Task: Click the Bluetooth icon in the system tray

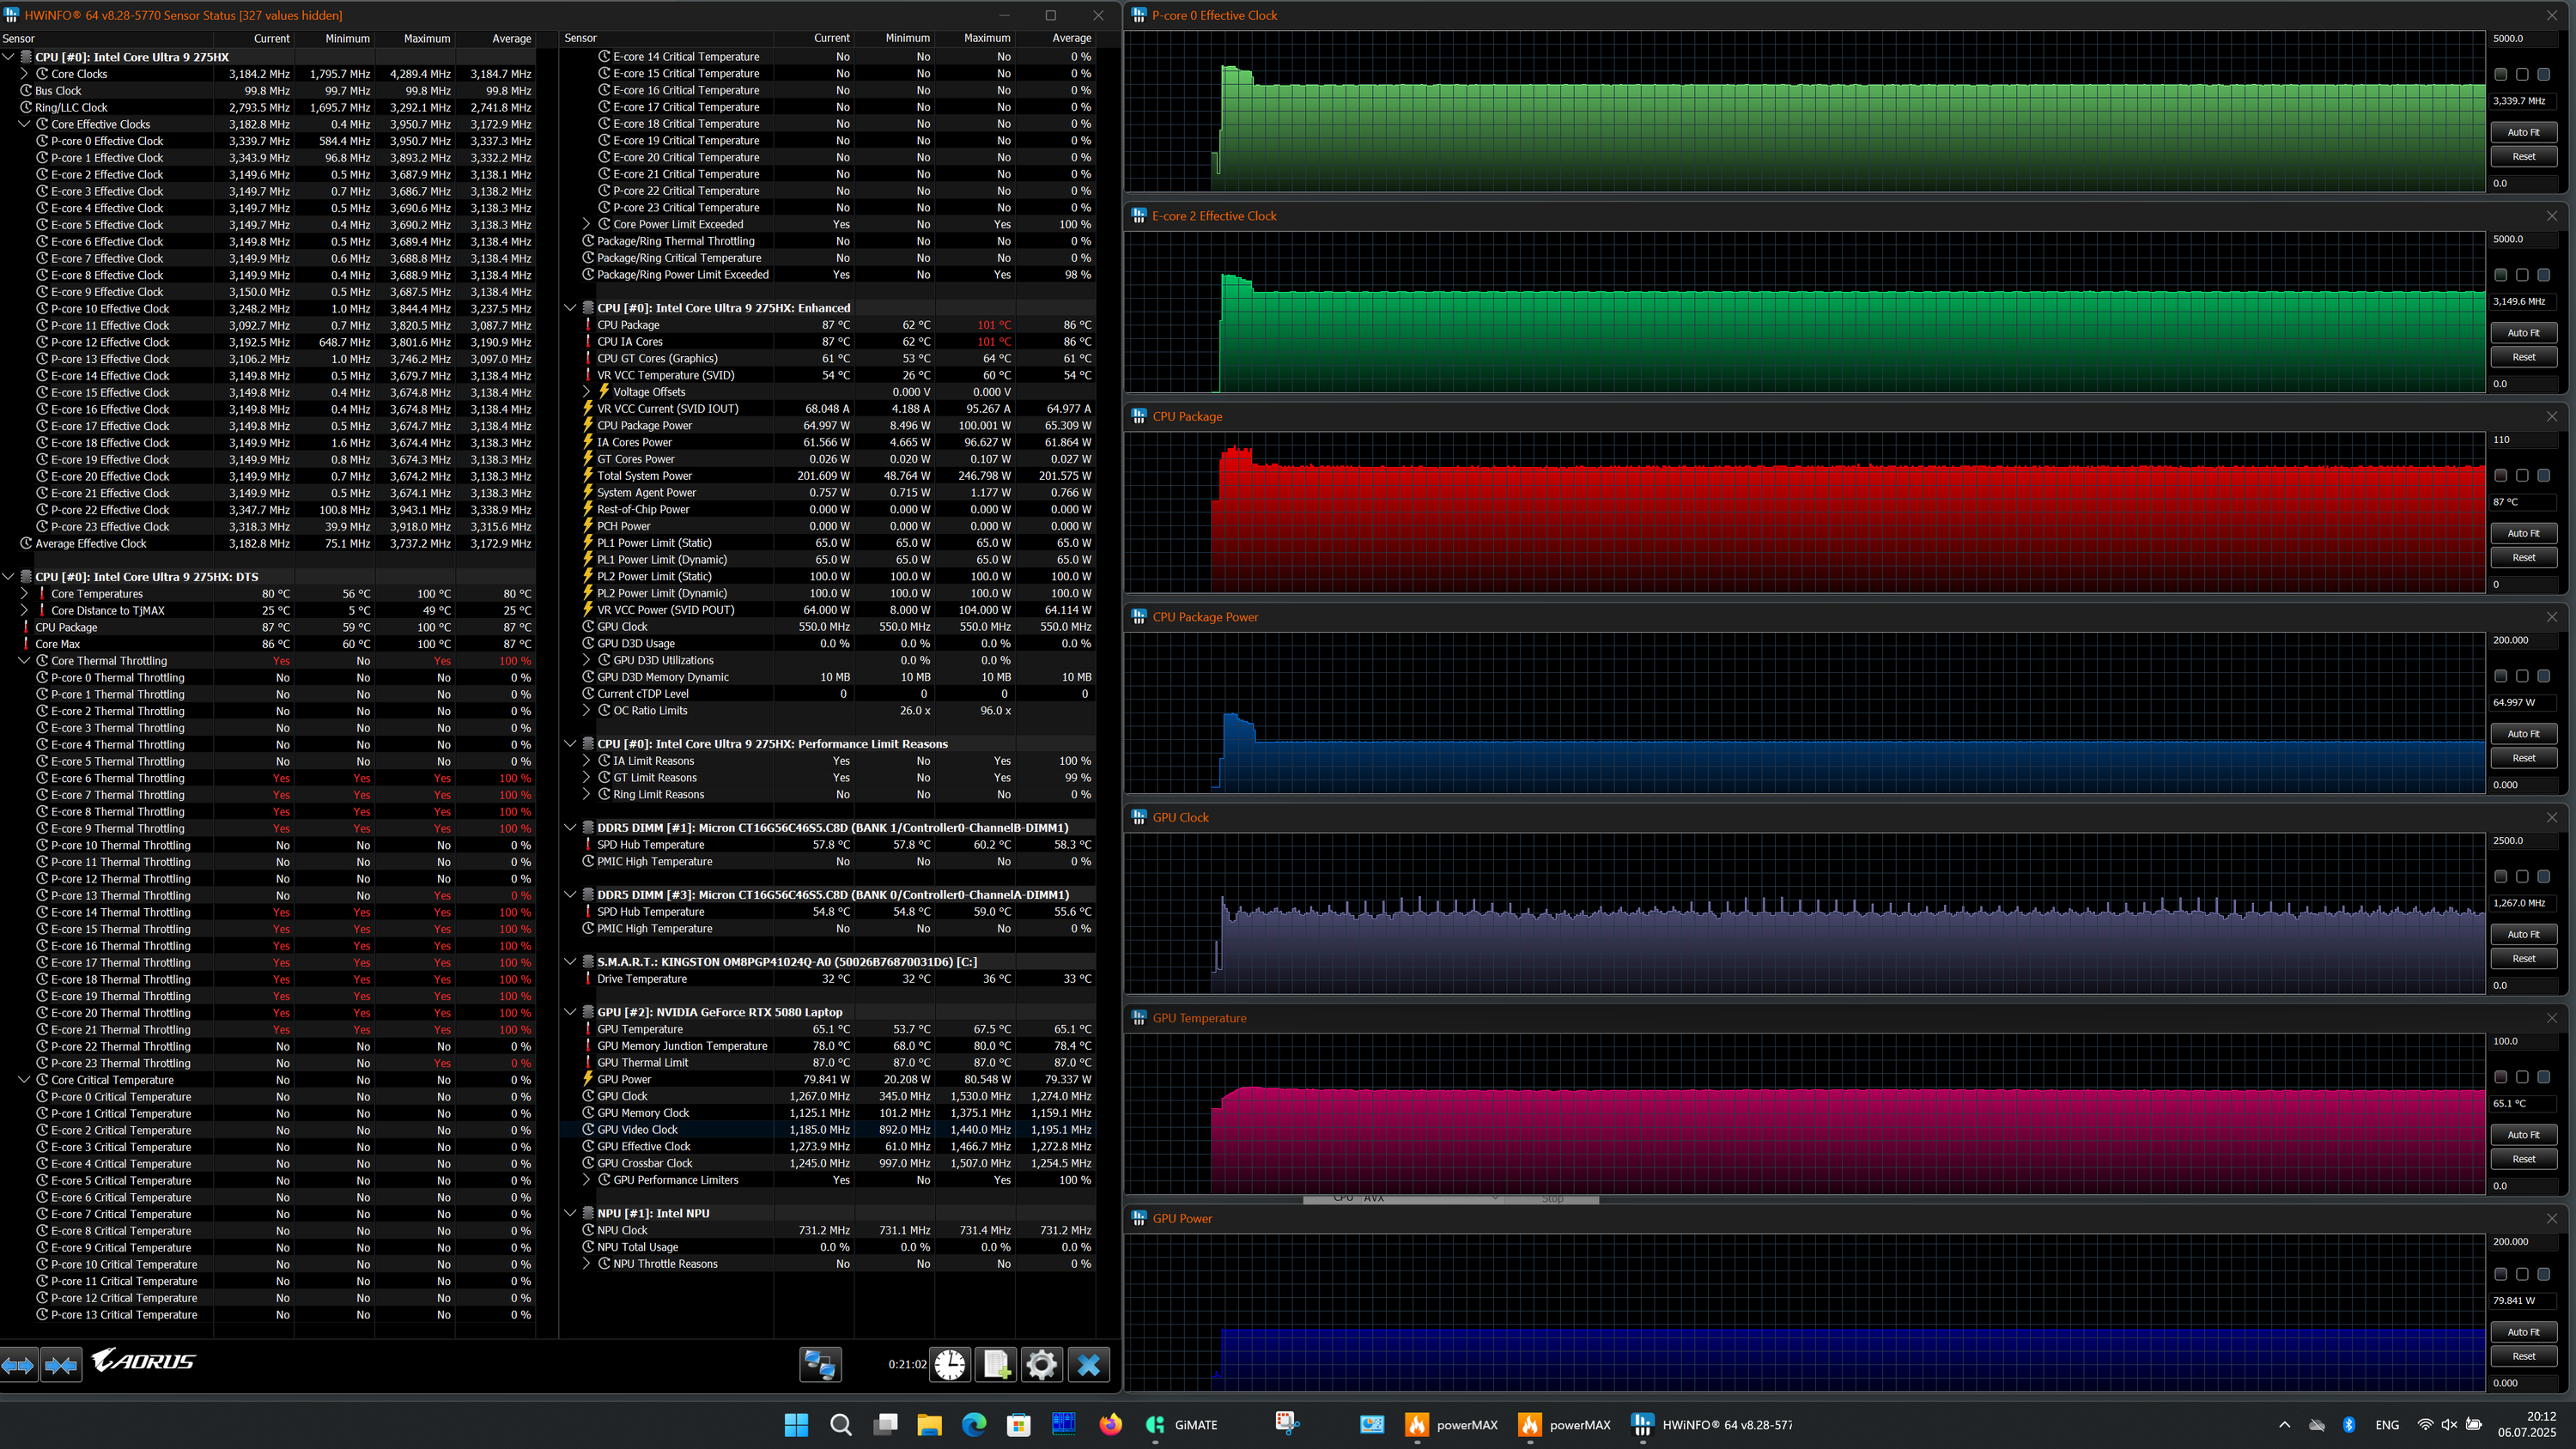Action: (x=2349, y=1425)
